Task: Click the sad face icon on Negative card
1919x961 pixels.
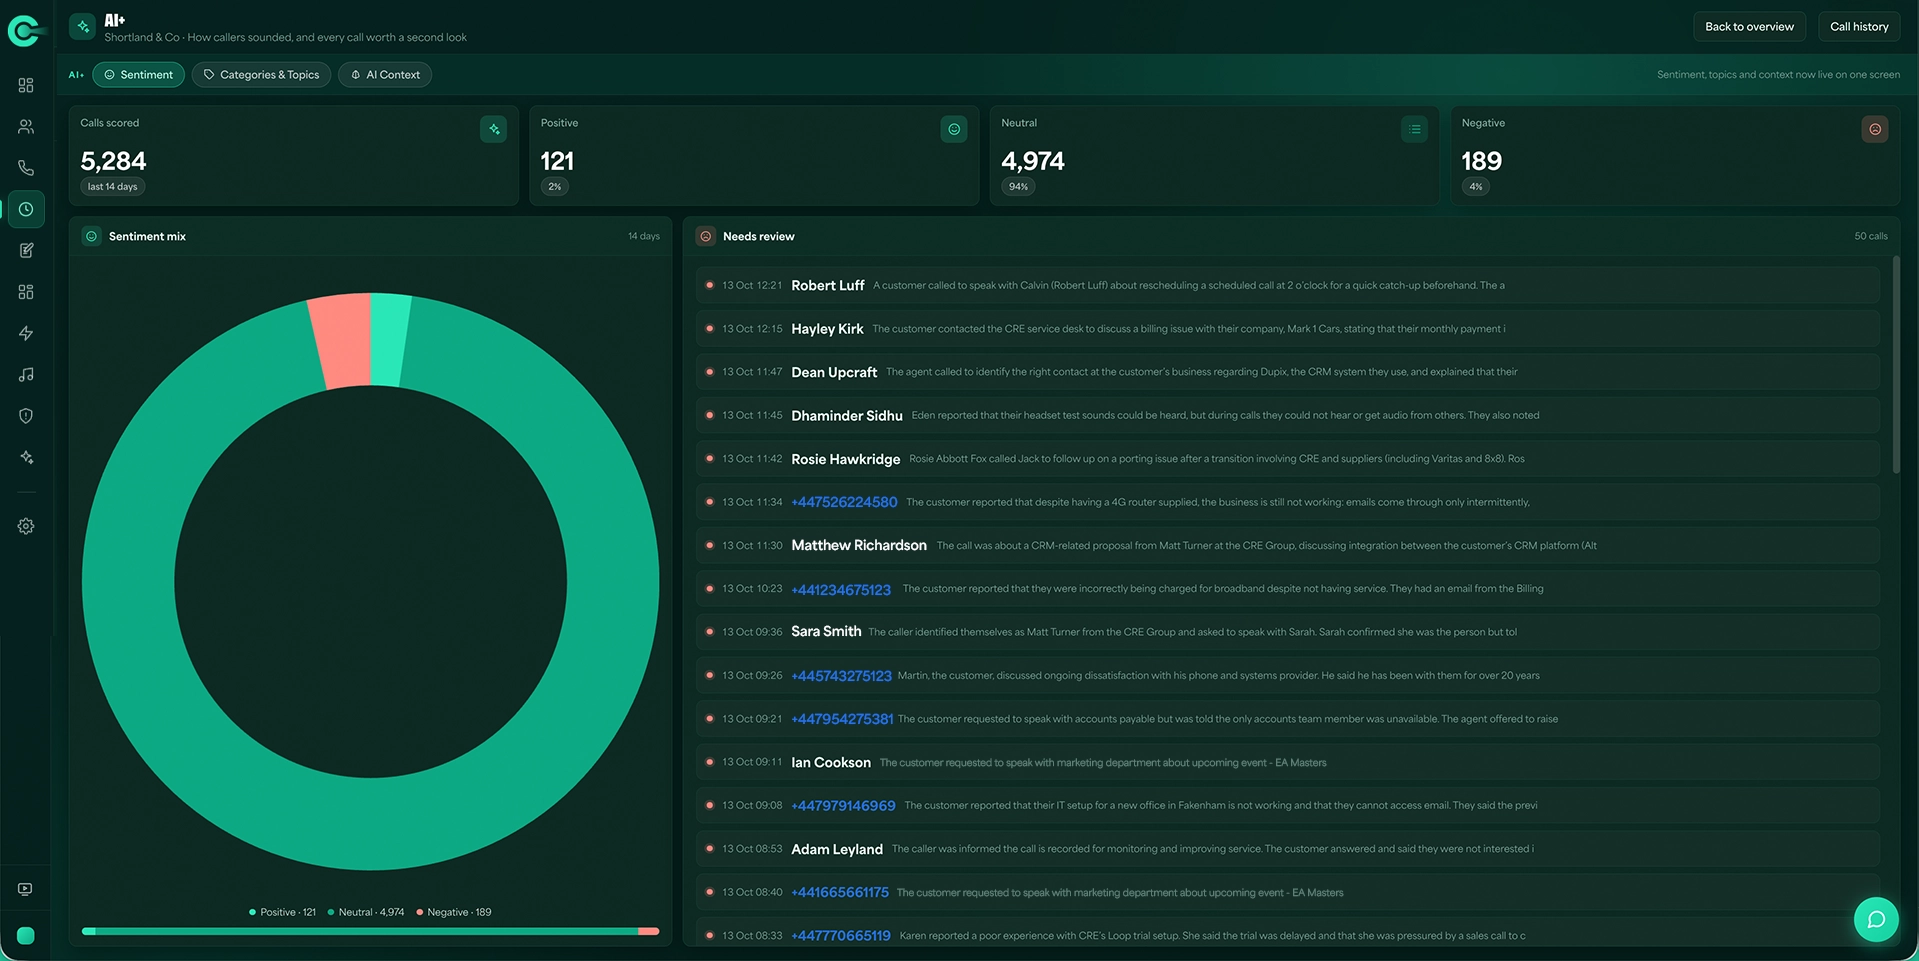Action: (1875, 129)
